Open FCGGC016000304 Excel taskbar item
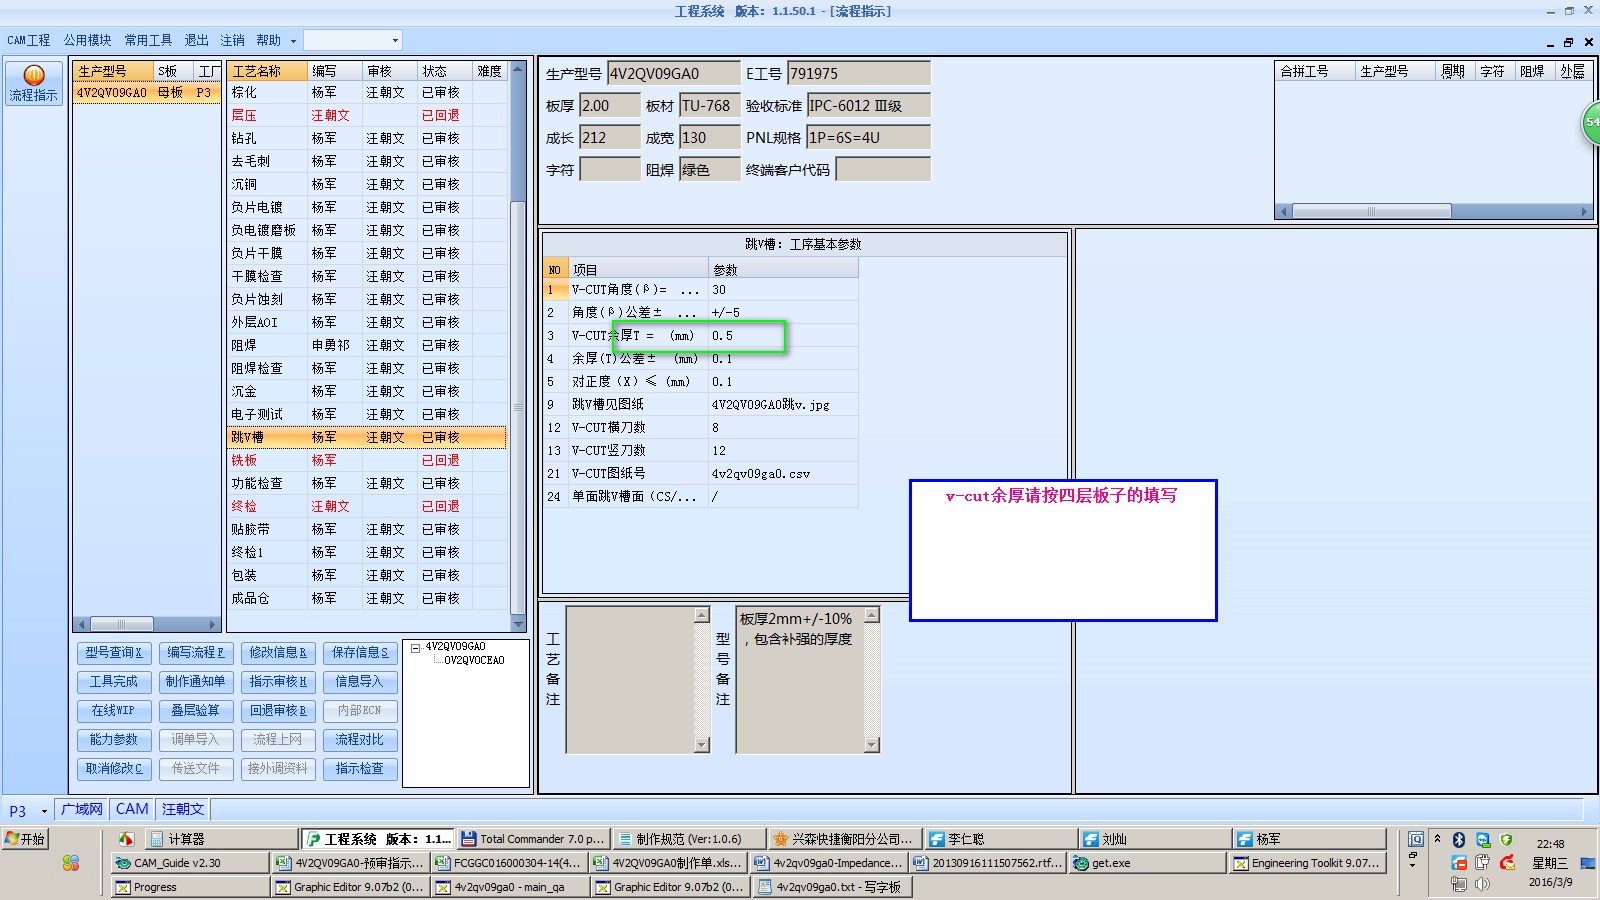 point(509,863)
